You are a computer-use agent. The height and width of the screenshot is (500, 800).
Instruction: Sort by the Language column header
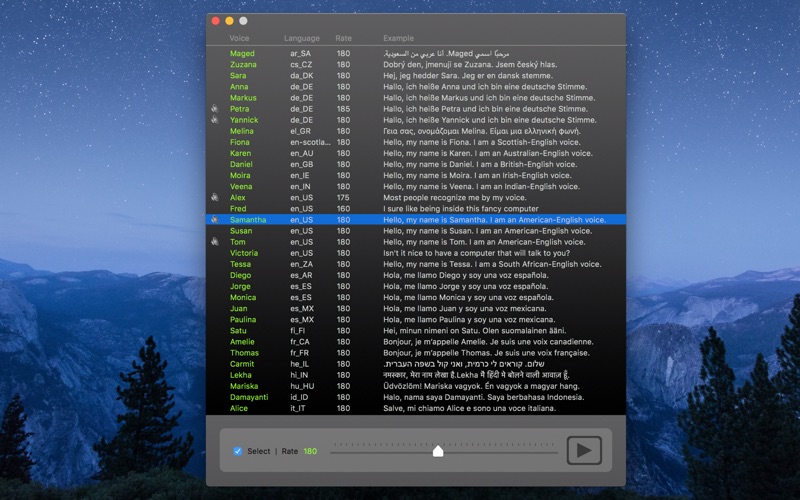tap(302, 38)
